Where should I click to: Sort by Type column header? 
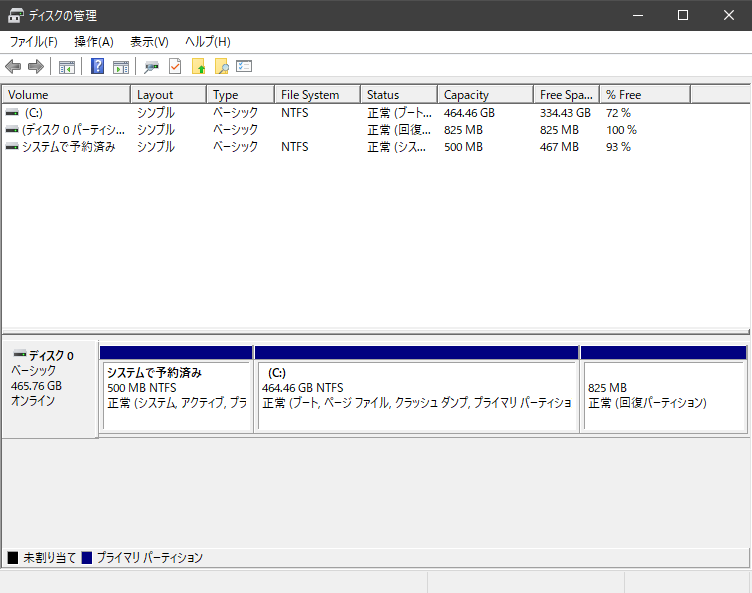241,95
